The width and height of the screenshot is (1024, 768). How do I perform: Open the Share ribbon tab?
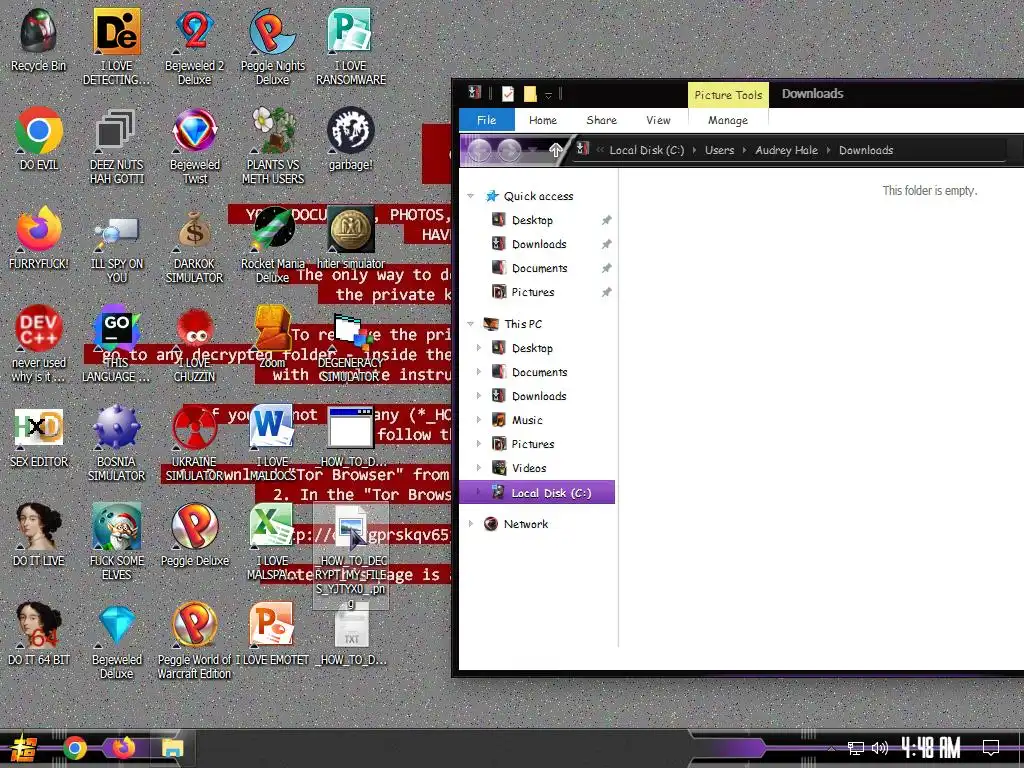coord(601,120)
